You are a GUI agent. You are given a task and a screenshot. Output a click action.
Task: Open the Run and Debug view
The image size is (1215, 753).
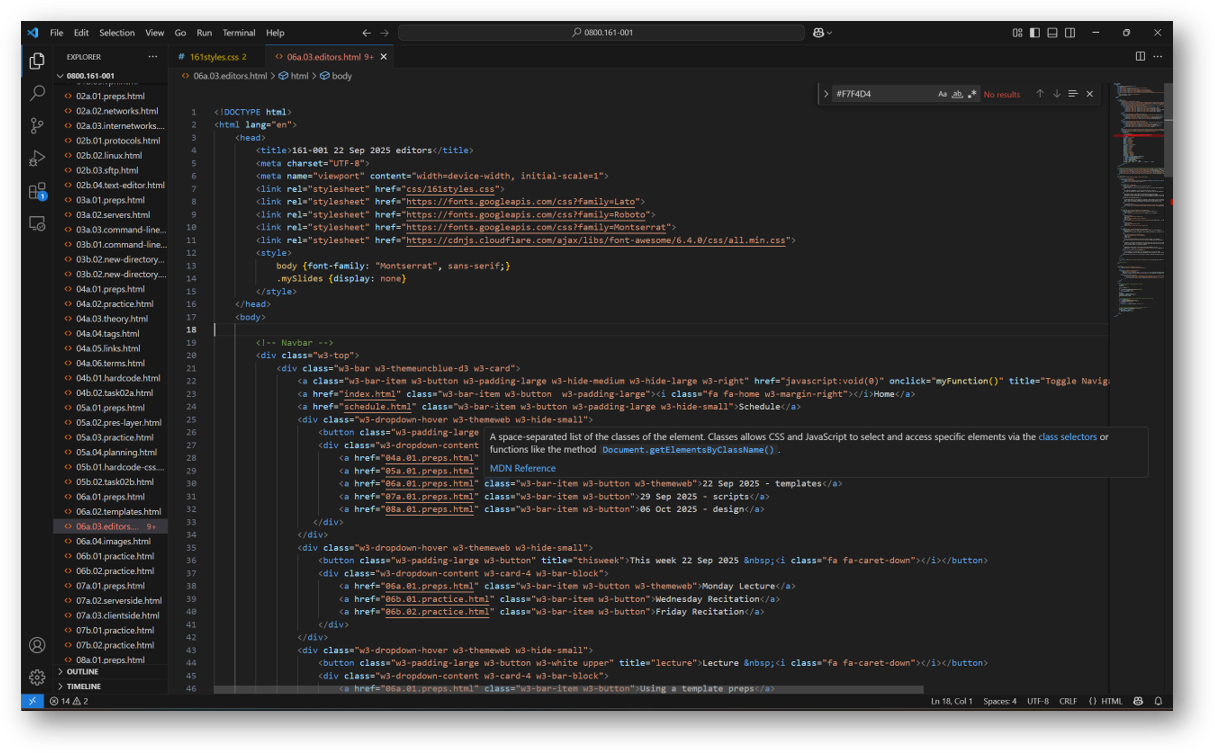[36, 157]
